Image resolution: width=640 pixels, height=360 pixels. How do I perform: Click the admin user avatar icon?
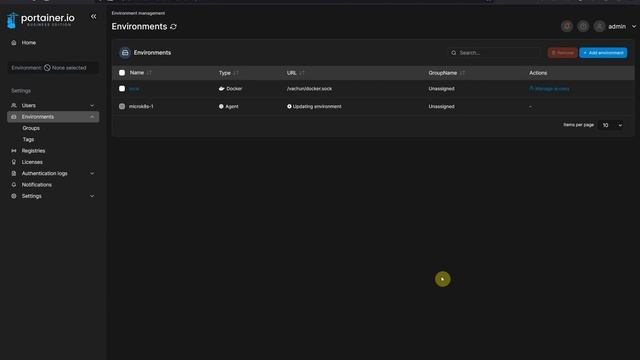pos(599,26)
